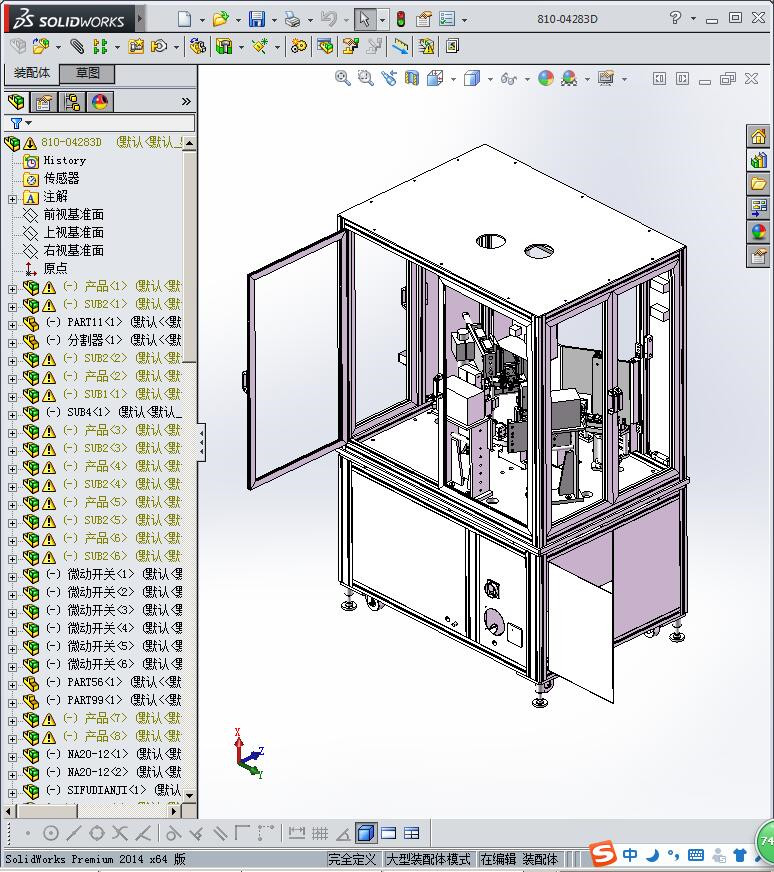Expand the SIFUDIANJI<1> component node

click(x=12, y=792)
